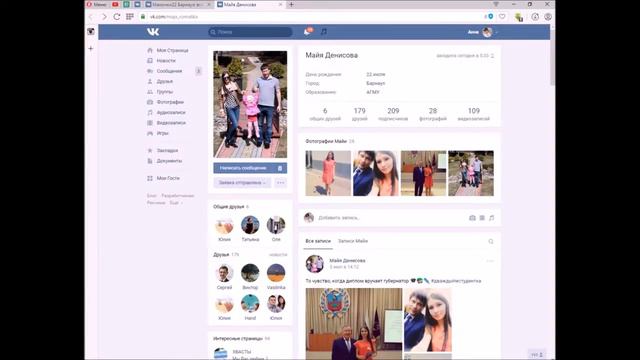
Task: Click the plus icon in Opera sidebar
Action: tap(91, 49)
